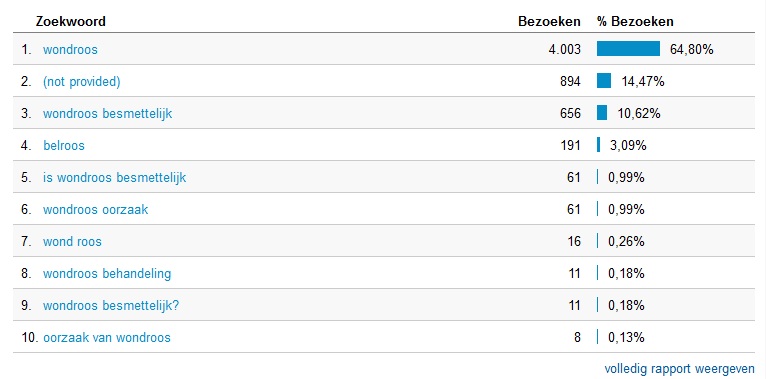Click the '% Bezoeken' column header
This screenshot has height=379, width=766.
(x=635, y=21)
